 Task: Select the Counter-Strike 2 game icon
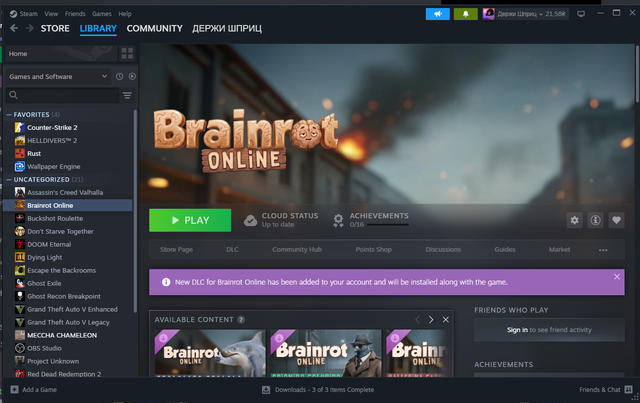tap(20, 127)
